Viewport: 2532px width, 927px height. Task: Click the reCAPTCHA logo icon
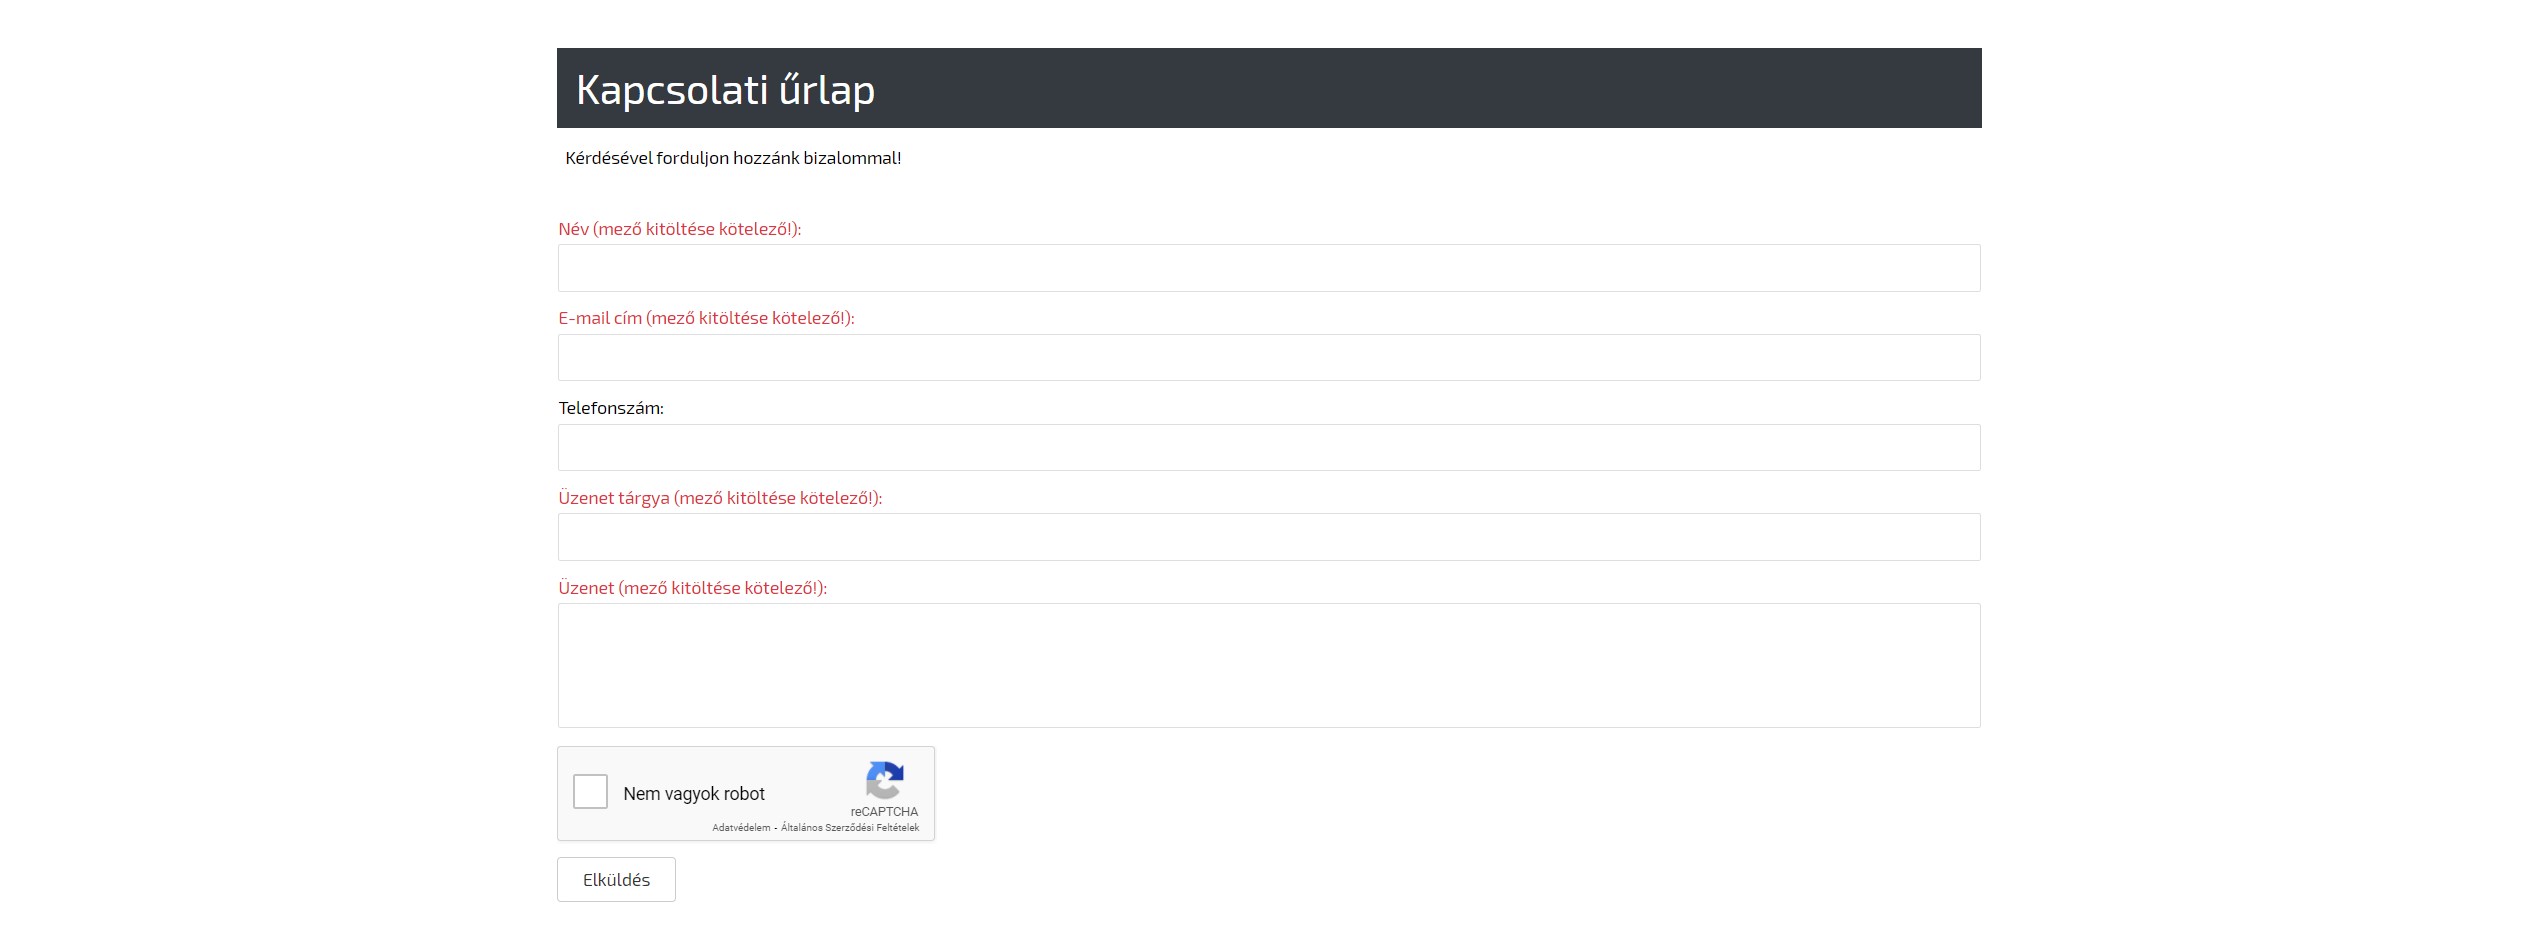pyautogui.click(x=884, y=780)
